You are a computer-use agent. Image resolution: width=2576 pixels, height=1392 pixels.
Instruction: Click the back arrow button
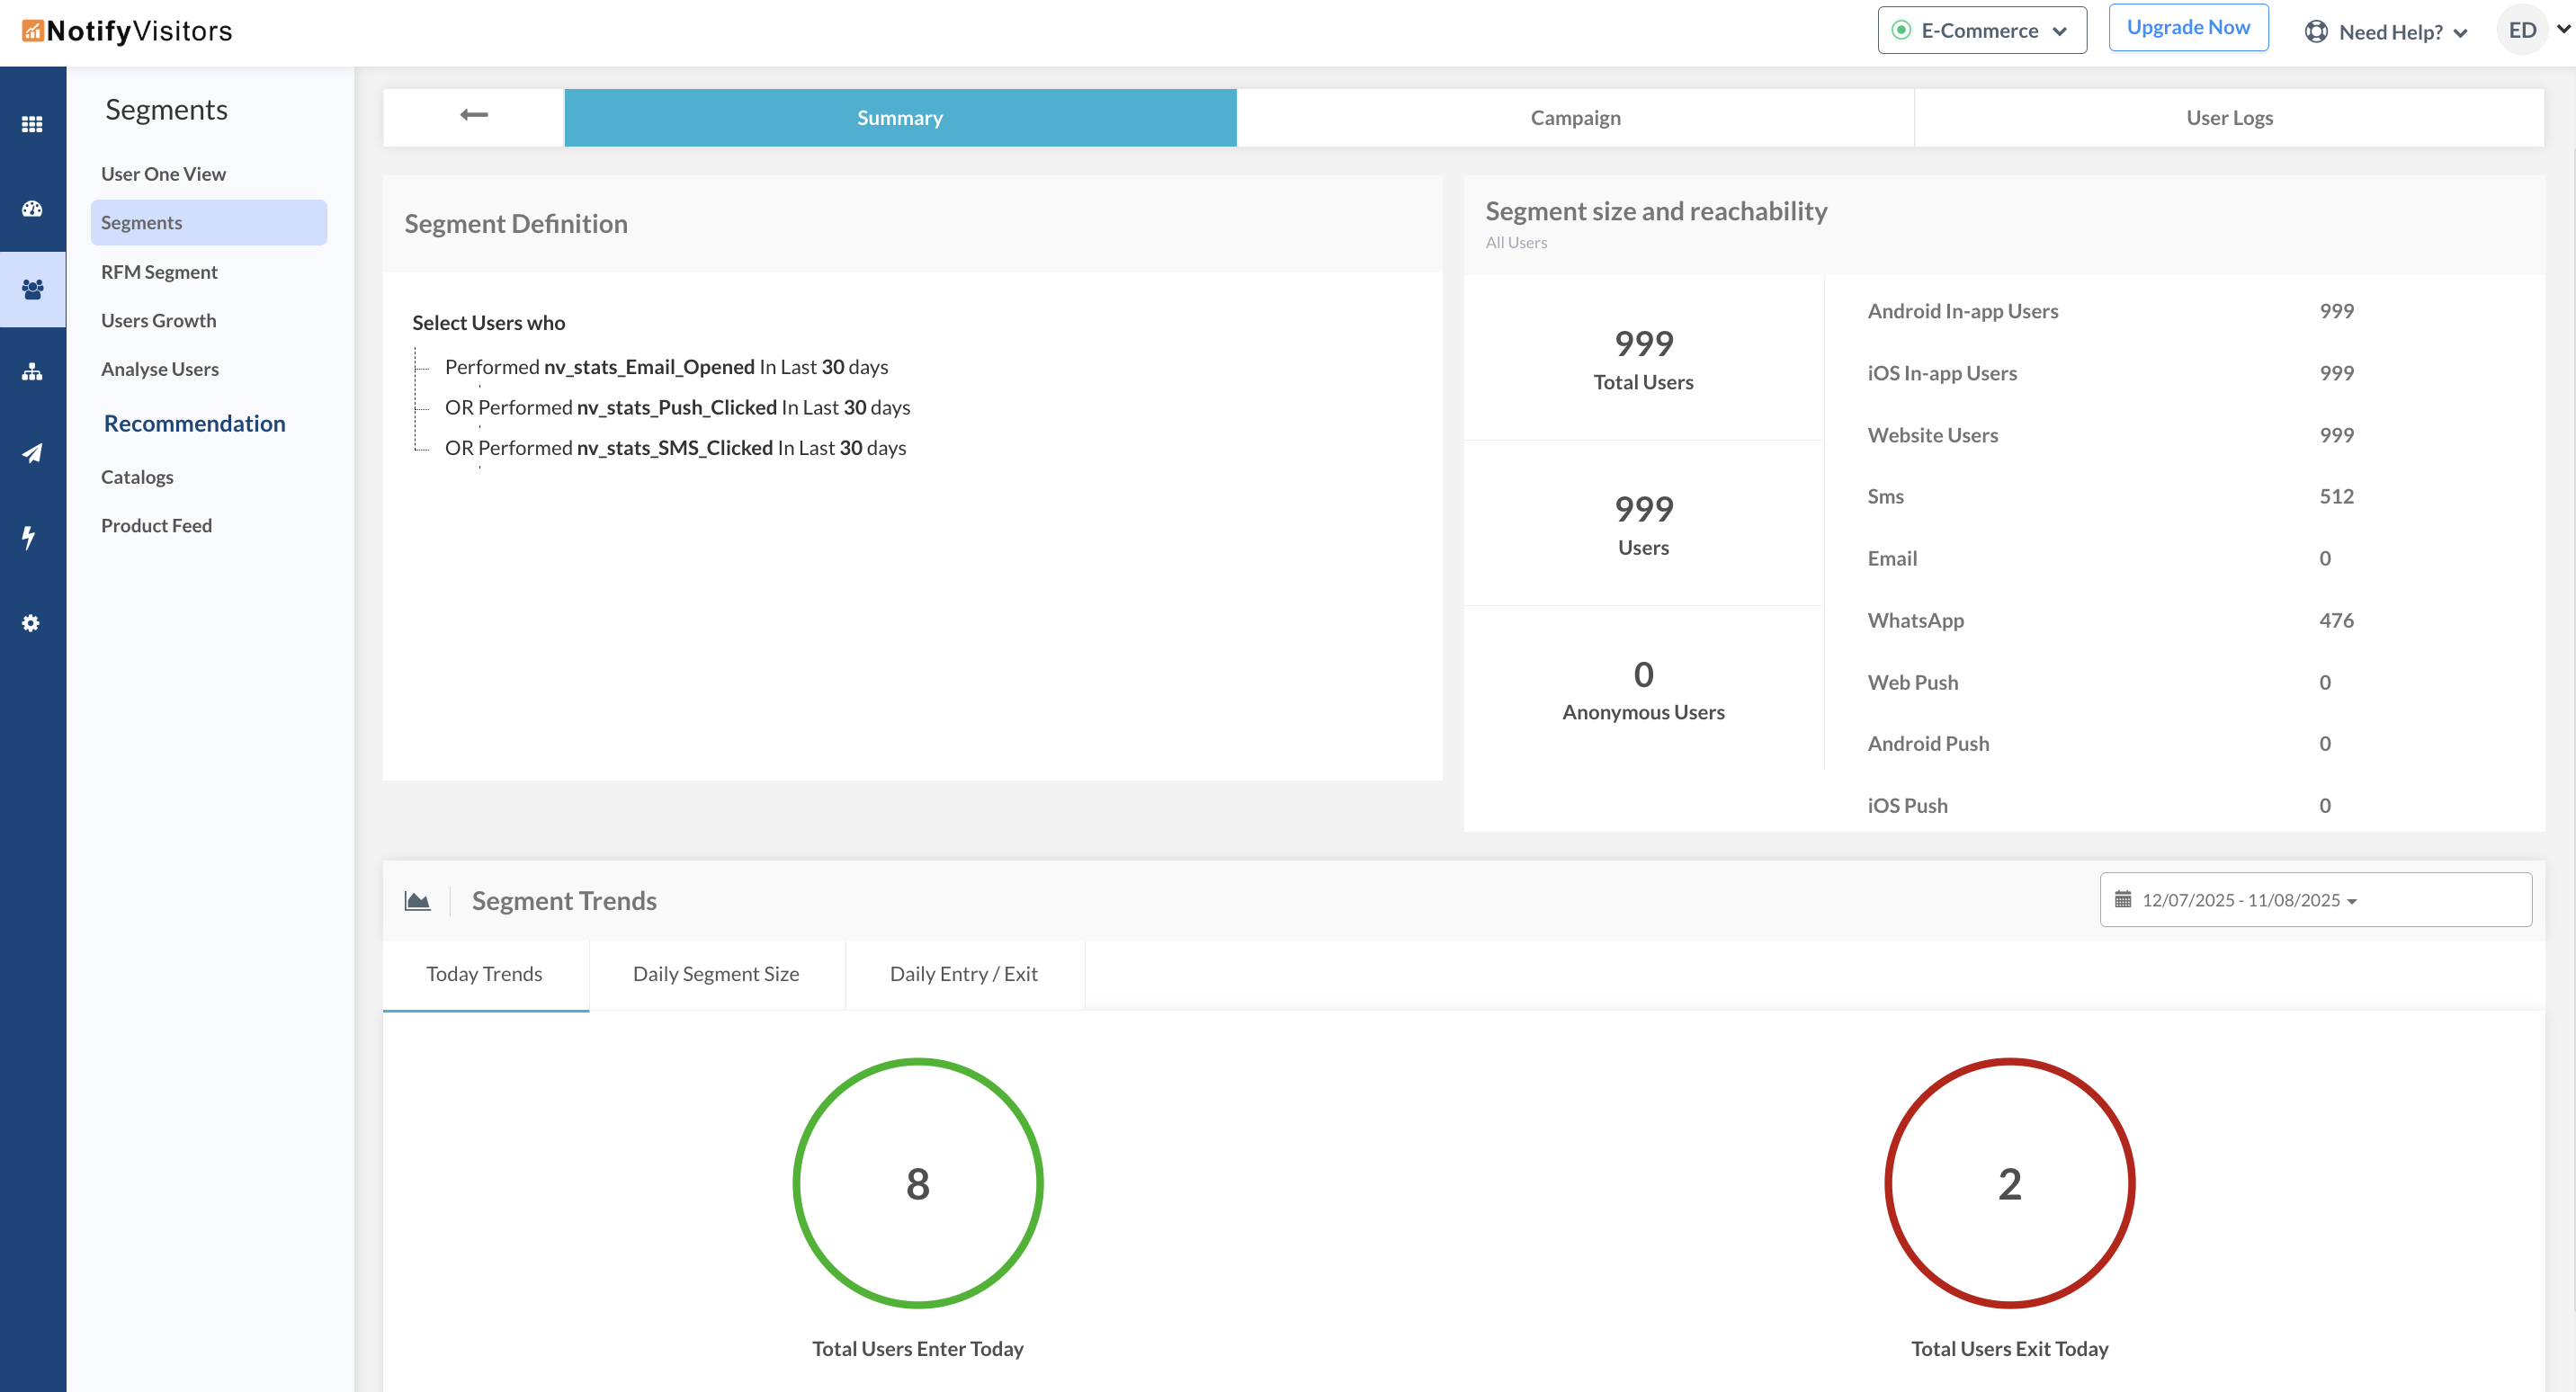point(473,115)
